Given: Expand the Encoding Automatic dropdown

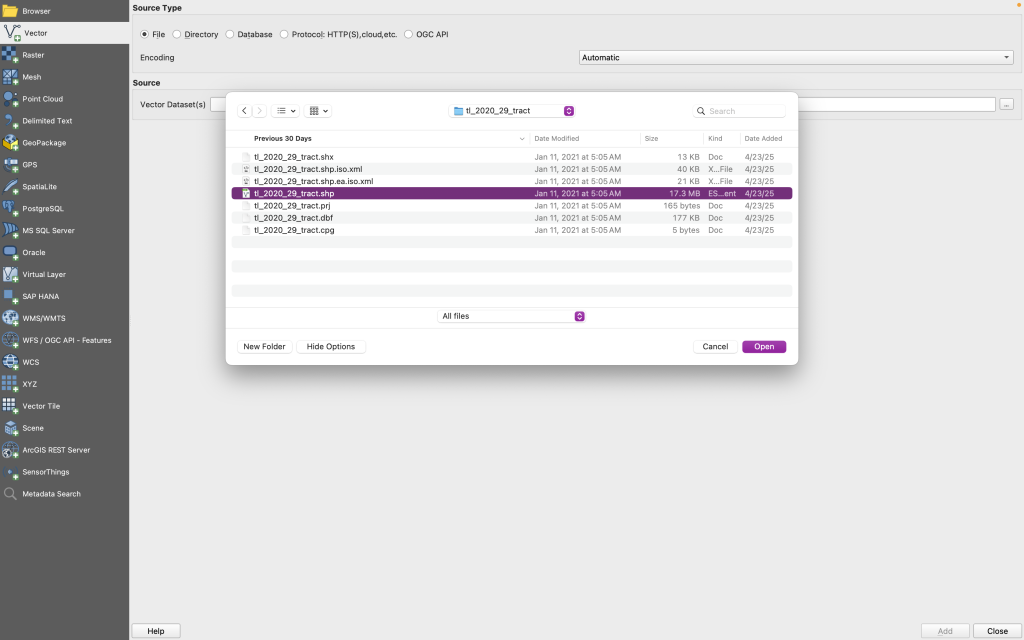Looking at the screenshot, I should pos(796,58).
